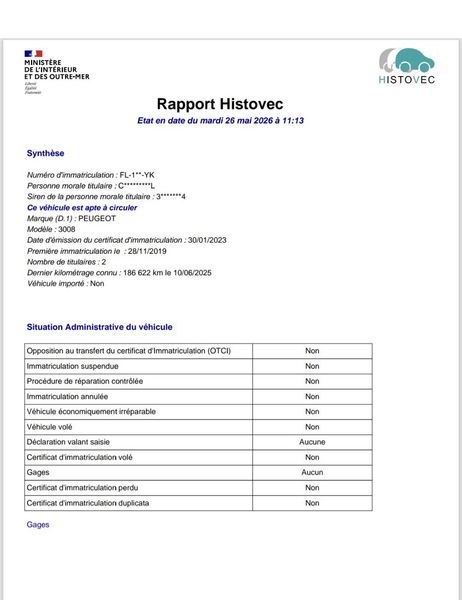This screenshot has width=462, height=600.
Task: Click the PEUGEOT brand value
Action: click(x=97, y=218)
